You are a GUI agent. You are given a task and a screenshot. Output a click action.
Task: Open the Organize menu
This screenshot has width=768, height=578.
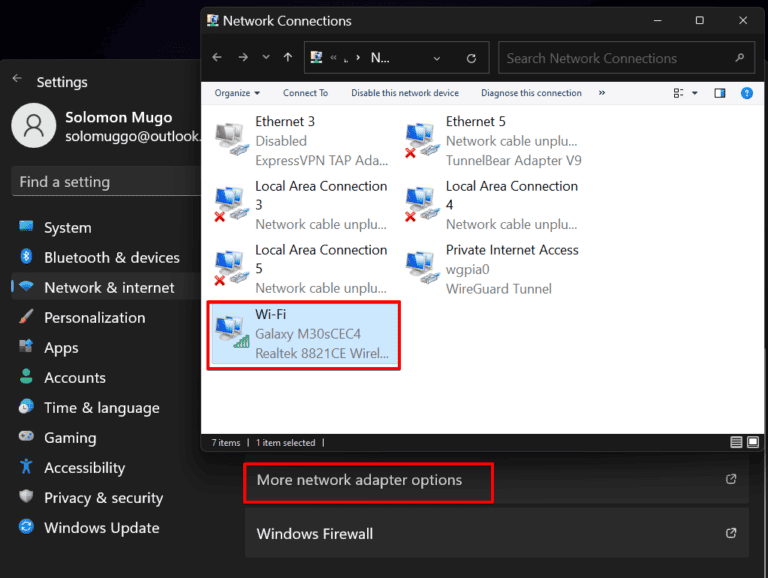(x=237, y=93)
